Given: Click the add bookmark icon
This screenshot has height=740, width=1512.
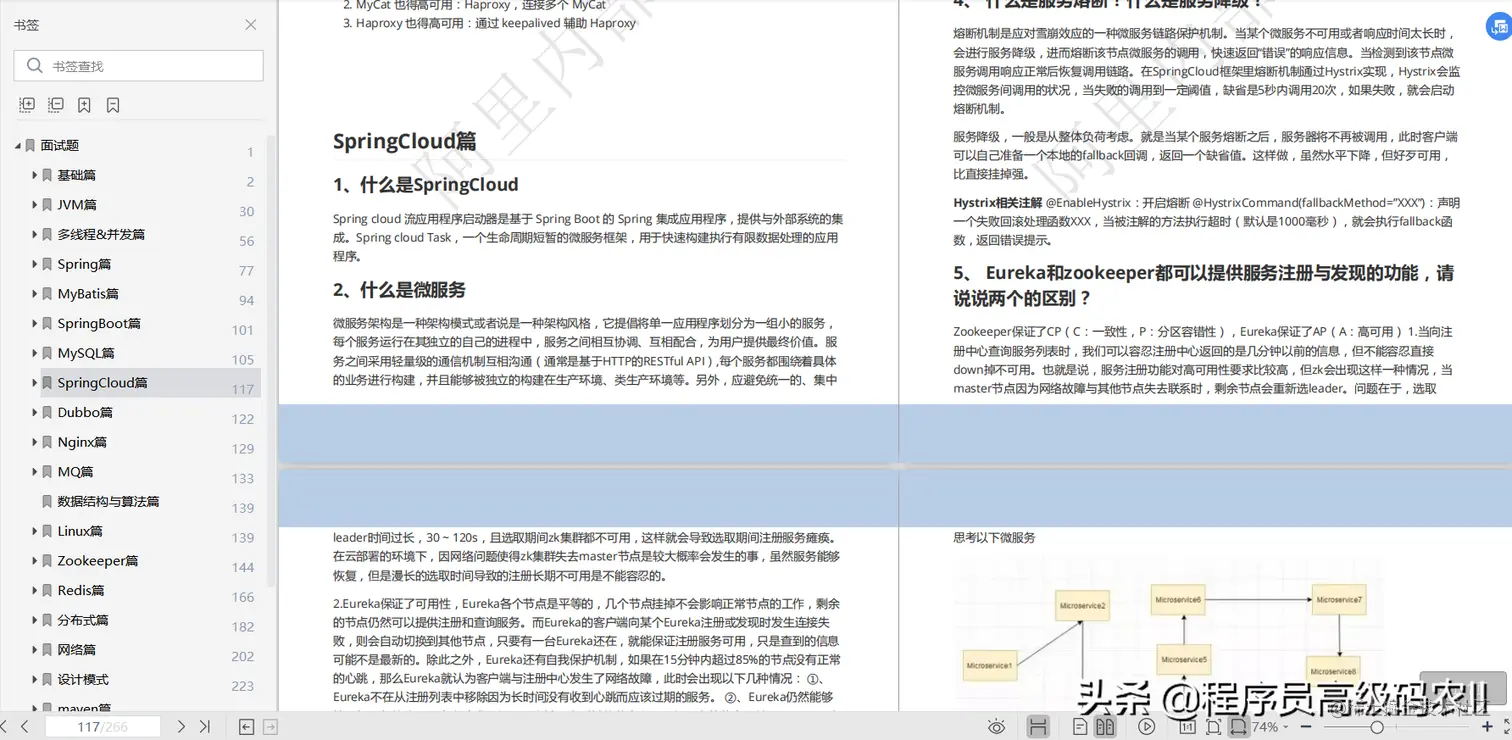Looking at the screenshot, I should click(x=85, y=105).
